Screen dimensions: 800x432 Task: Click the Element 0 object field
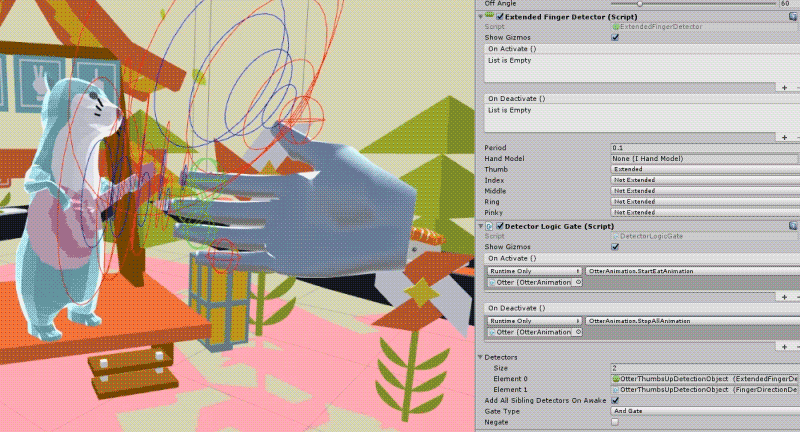coord(705,379)
